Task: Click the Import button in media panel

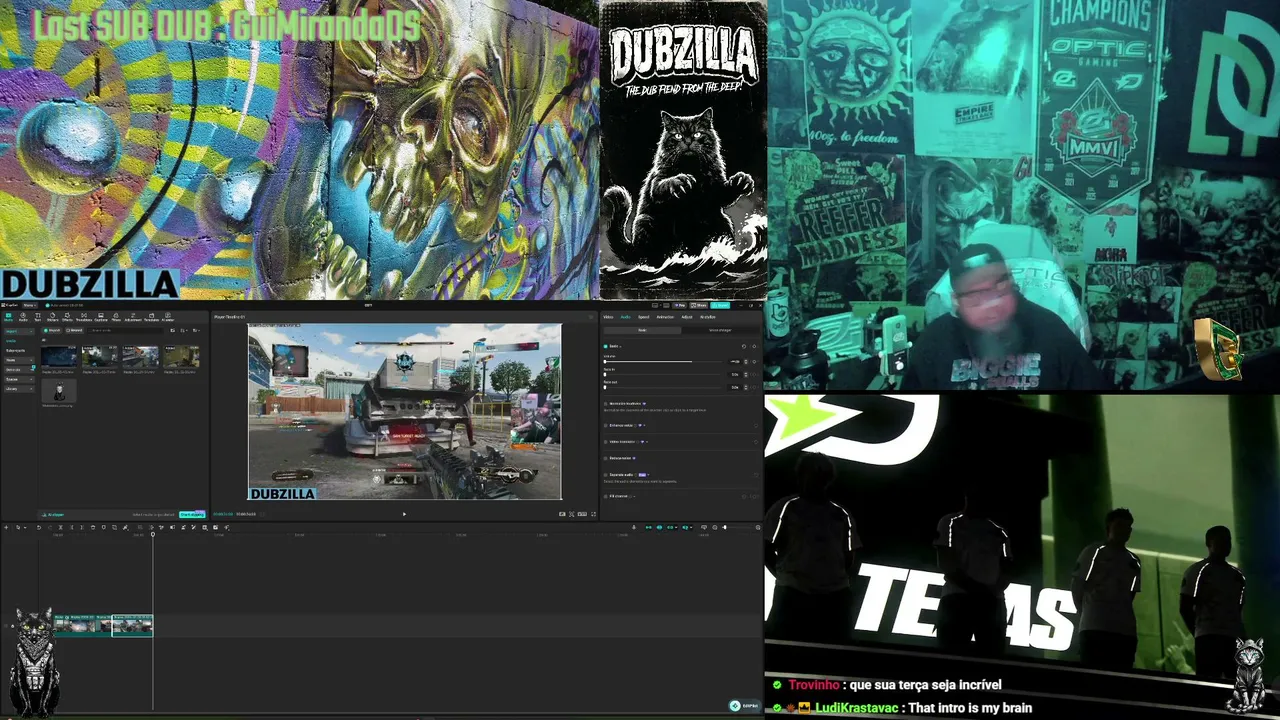Action: pyautogui.click(x=53, y=330)
